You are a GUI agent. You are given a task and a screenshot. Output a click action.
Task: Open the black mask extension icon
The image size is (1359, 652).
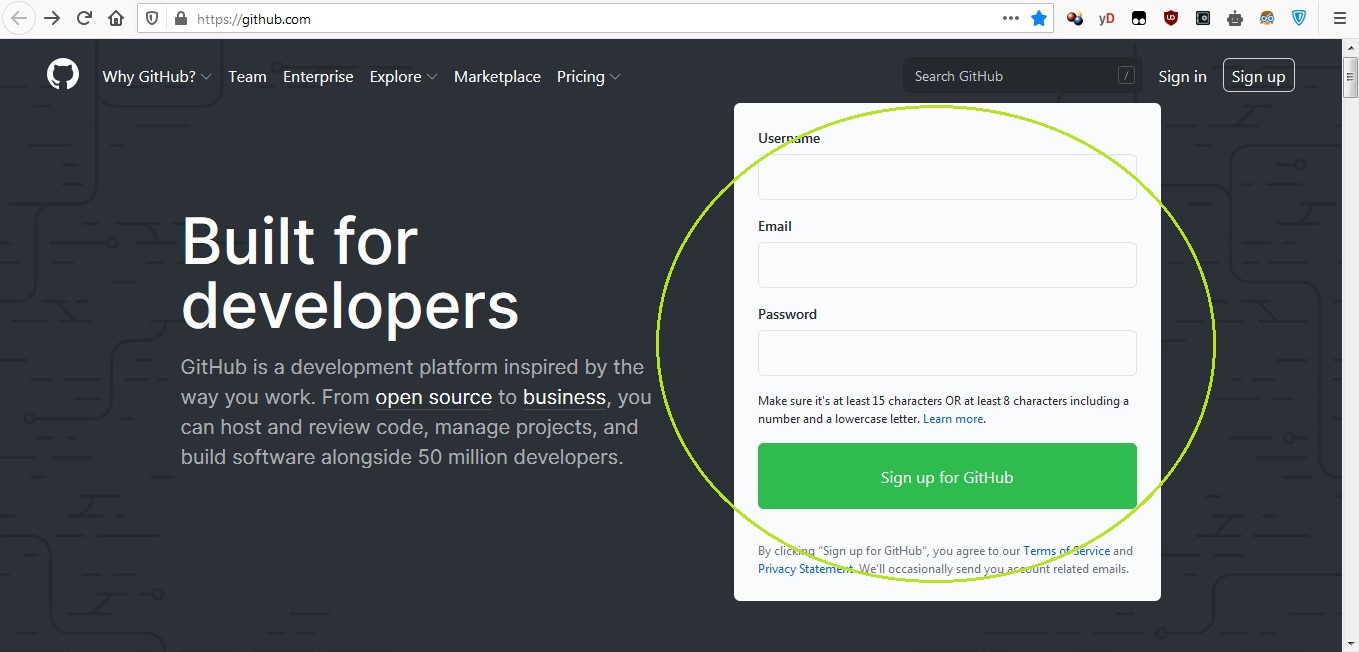tap(1138, 18)
